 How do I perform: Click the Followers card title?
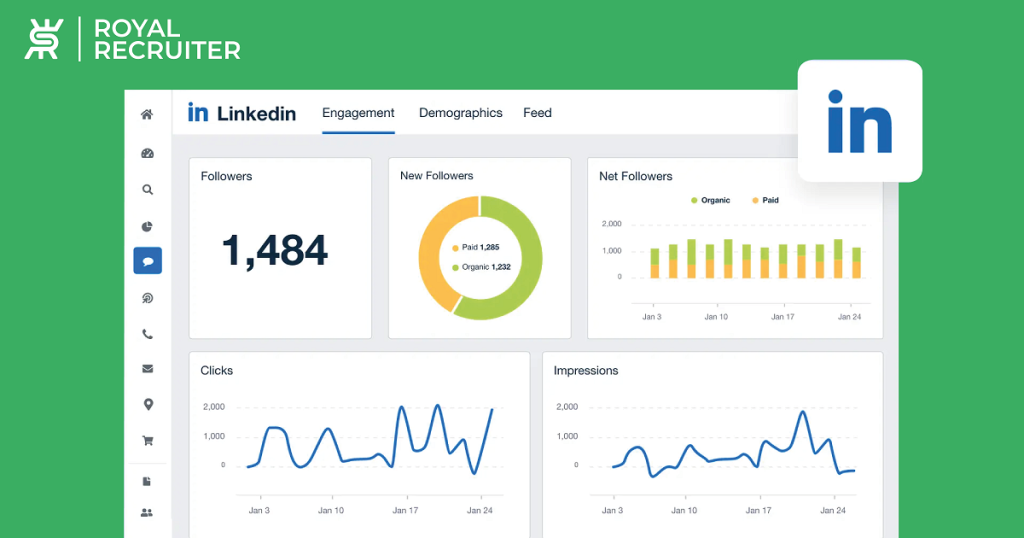[x=226, y=176]
